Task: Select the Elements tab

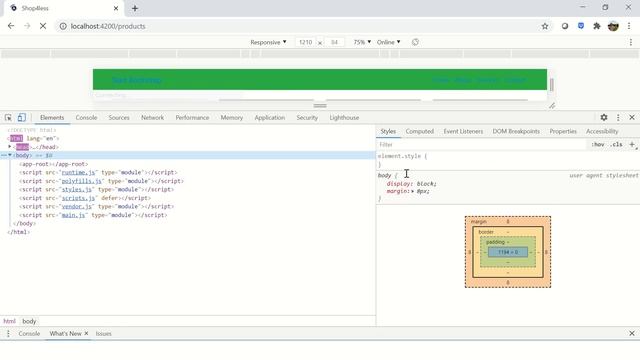Action: coord(52,118)
